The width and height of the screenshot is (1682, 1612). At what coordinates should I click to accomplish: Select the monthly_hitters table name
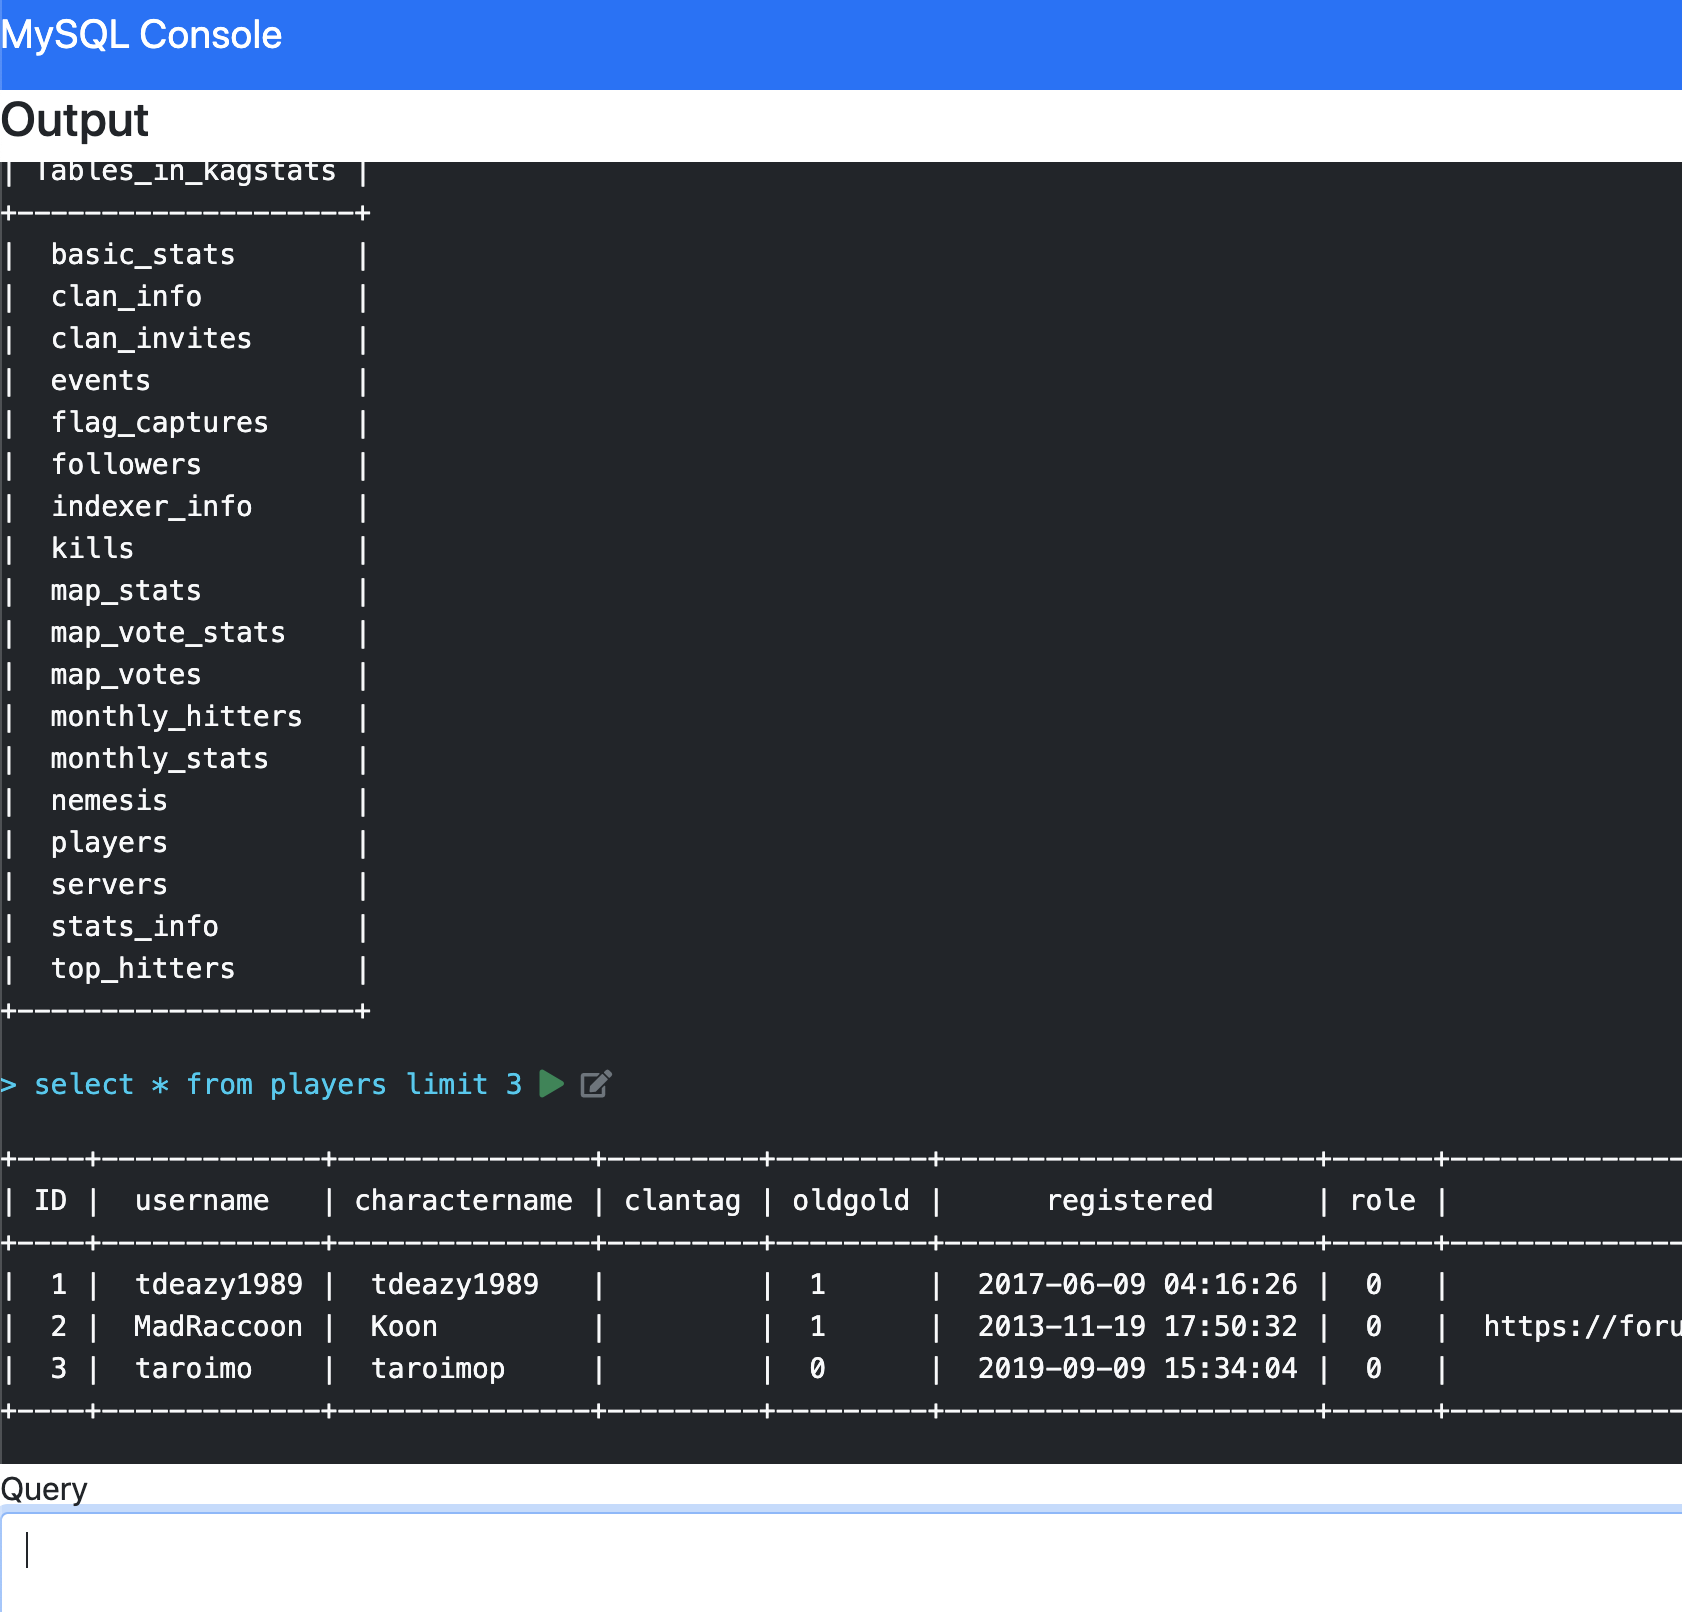[176, 717]
